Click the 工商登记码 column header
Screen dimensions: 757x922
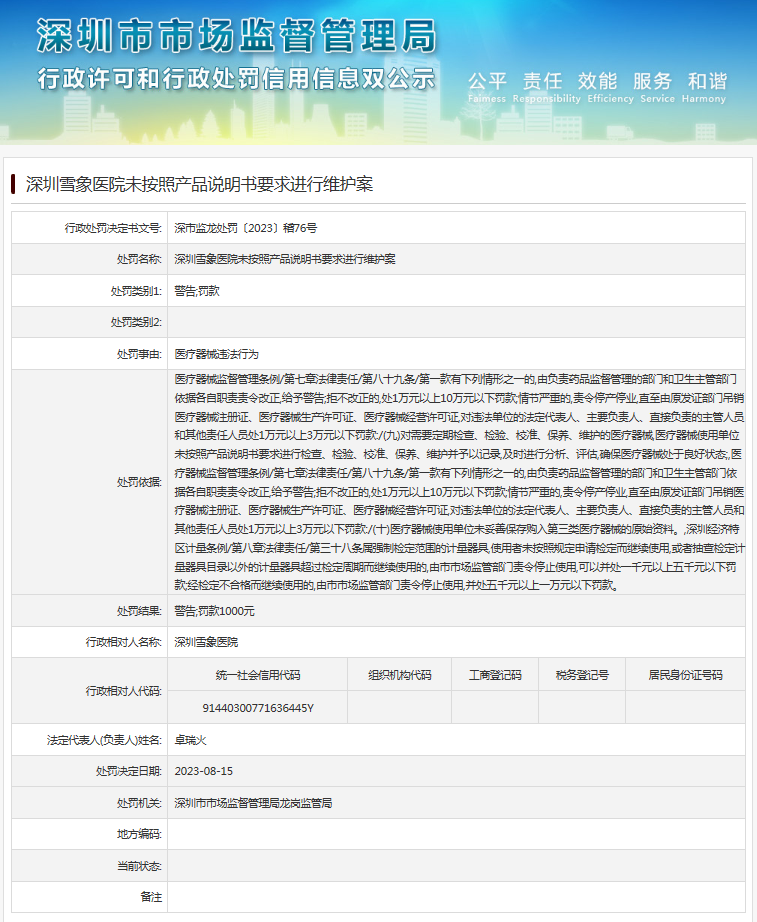[x=495, y=675]
